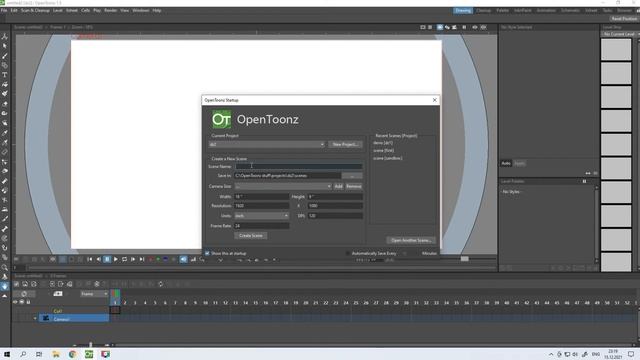The width and height of the screenshot is (640, 360).
Task: Expand the Camera row arrow
Action: (35, 319)
